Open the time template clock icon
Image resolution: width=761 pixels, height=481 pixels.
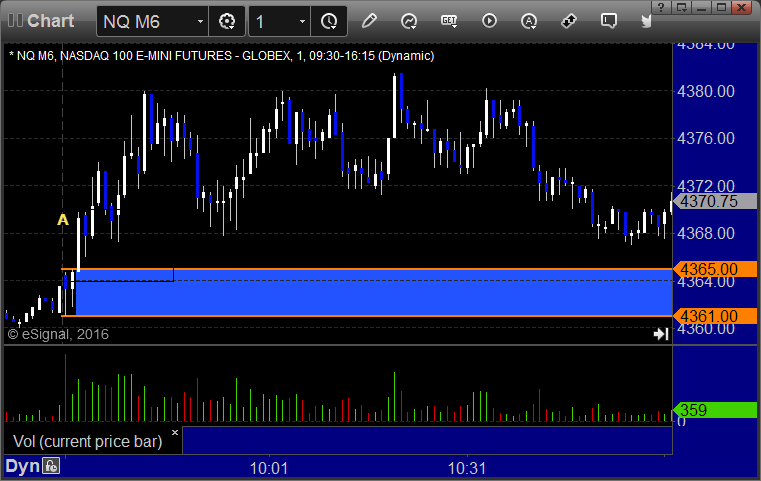(x=329, y=21)
